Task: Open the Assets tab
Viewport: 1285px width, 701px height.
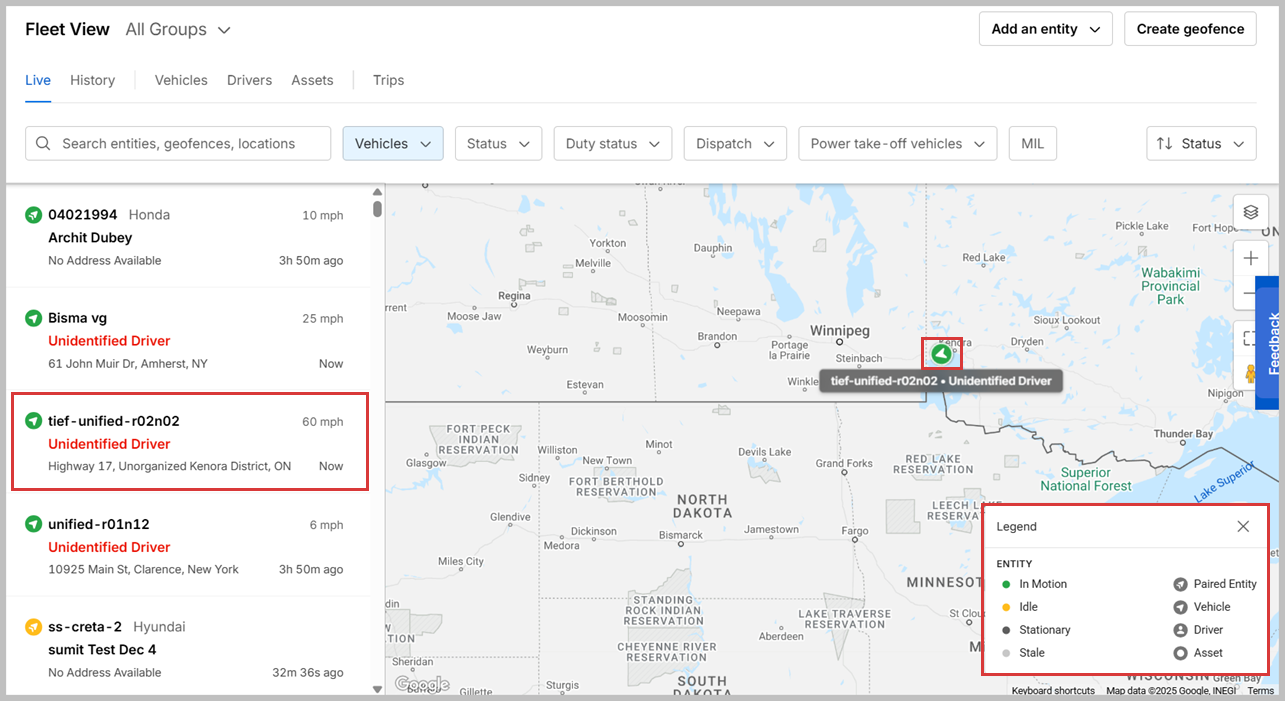Action: coord(312,80)
